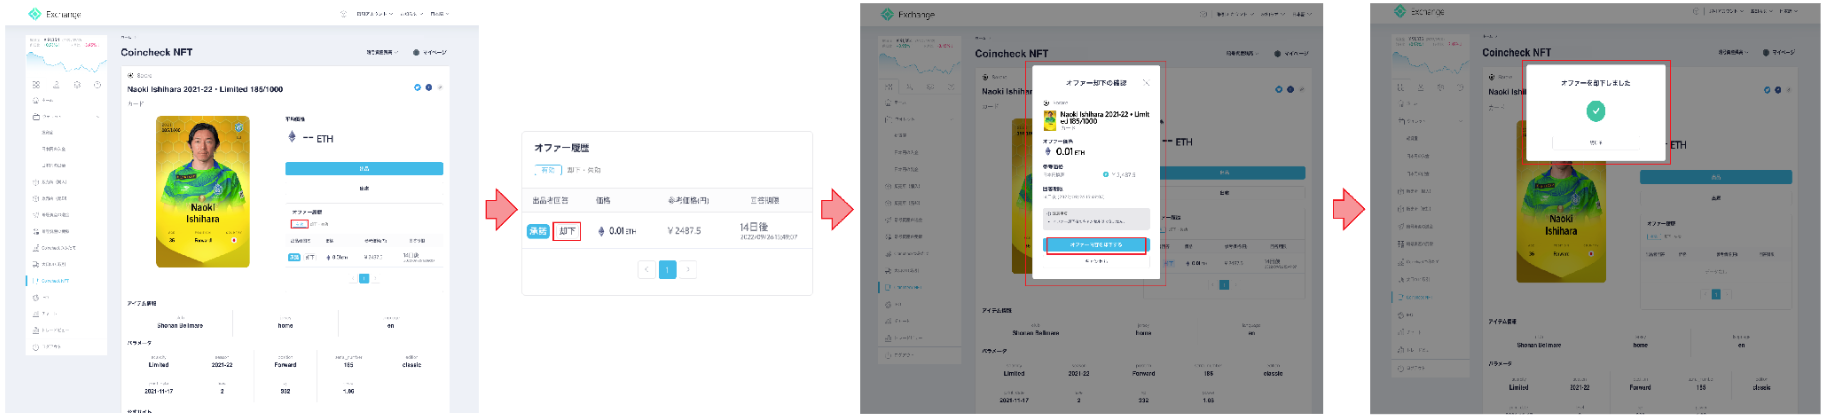Select page 1 in enlarged offer history pagination
The height and width of the screenshot is (420, 1826).
tap(667, 269)
